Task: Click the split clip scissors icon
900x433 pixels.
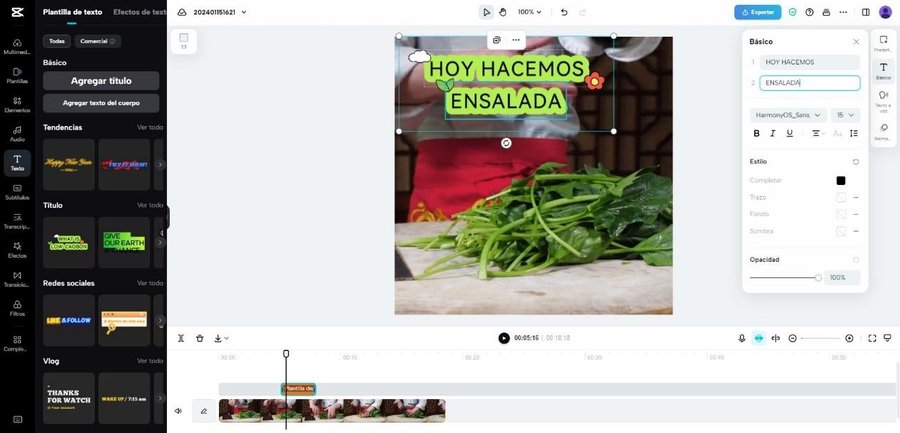Action: [x=181, y=338]
